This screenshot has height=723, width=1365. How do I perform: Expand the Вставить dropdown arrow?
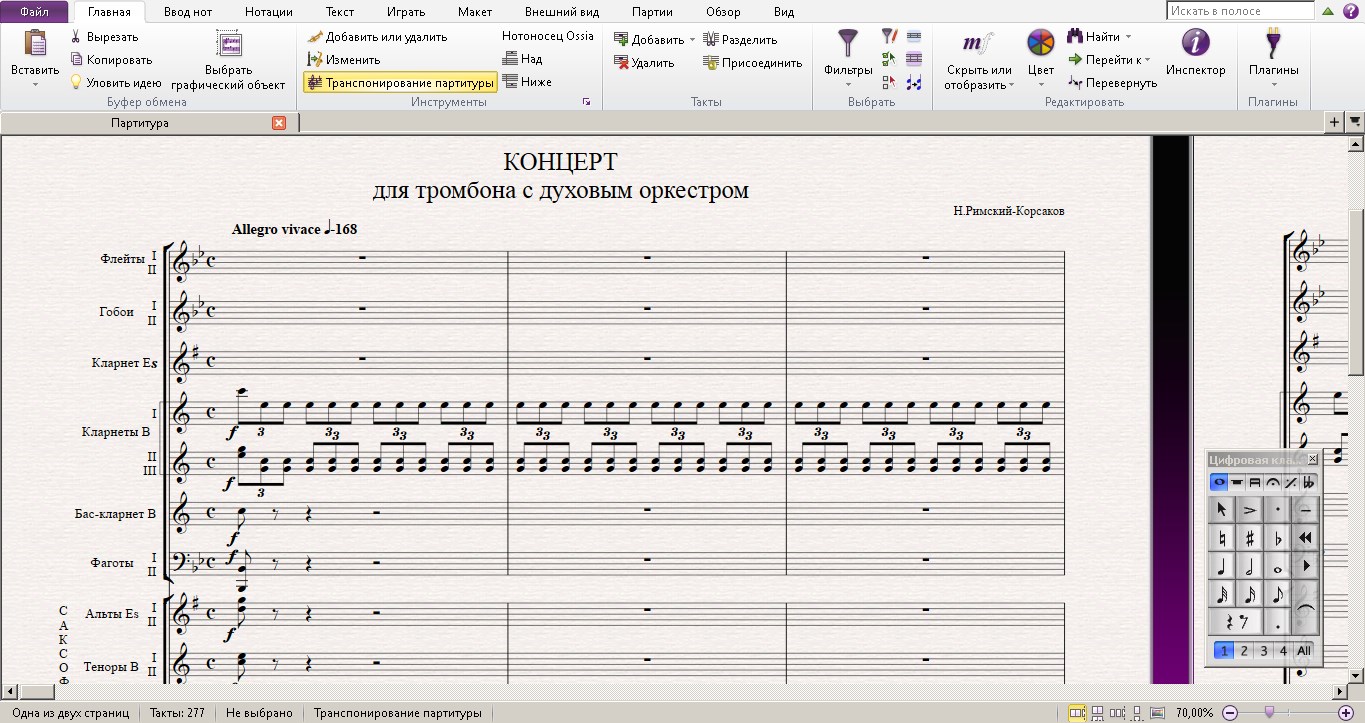point(35,84)
